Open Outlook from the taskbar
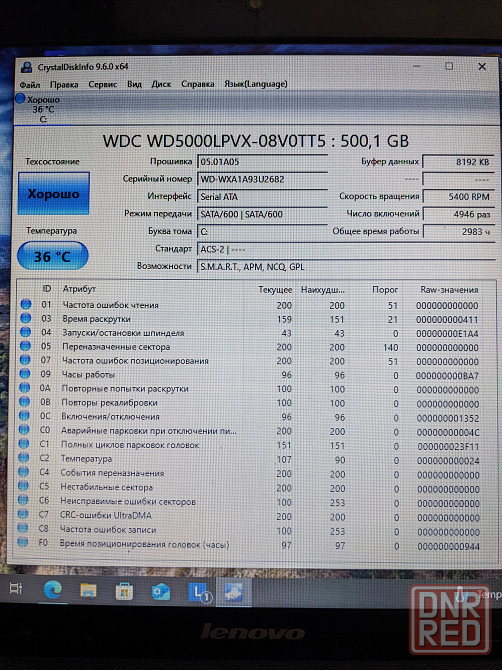Screen dimensions: 502x670 [x=161, y=592]
